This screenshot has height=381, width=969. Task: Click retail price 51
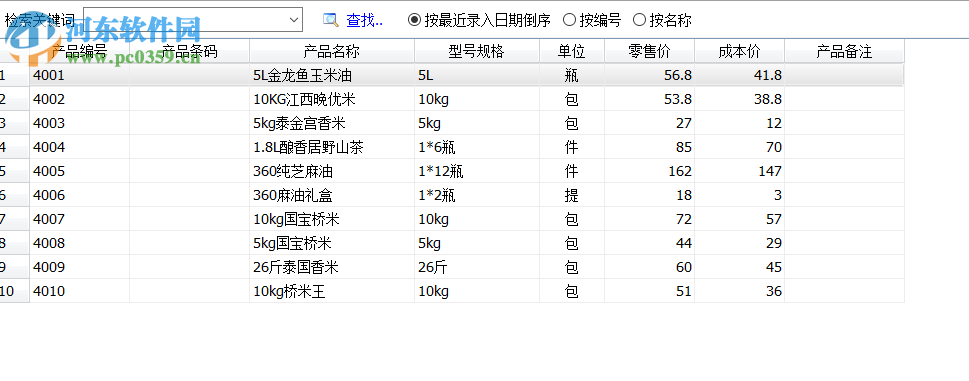683,291
